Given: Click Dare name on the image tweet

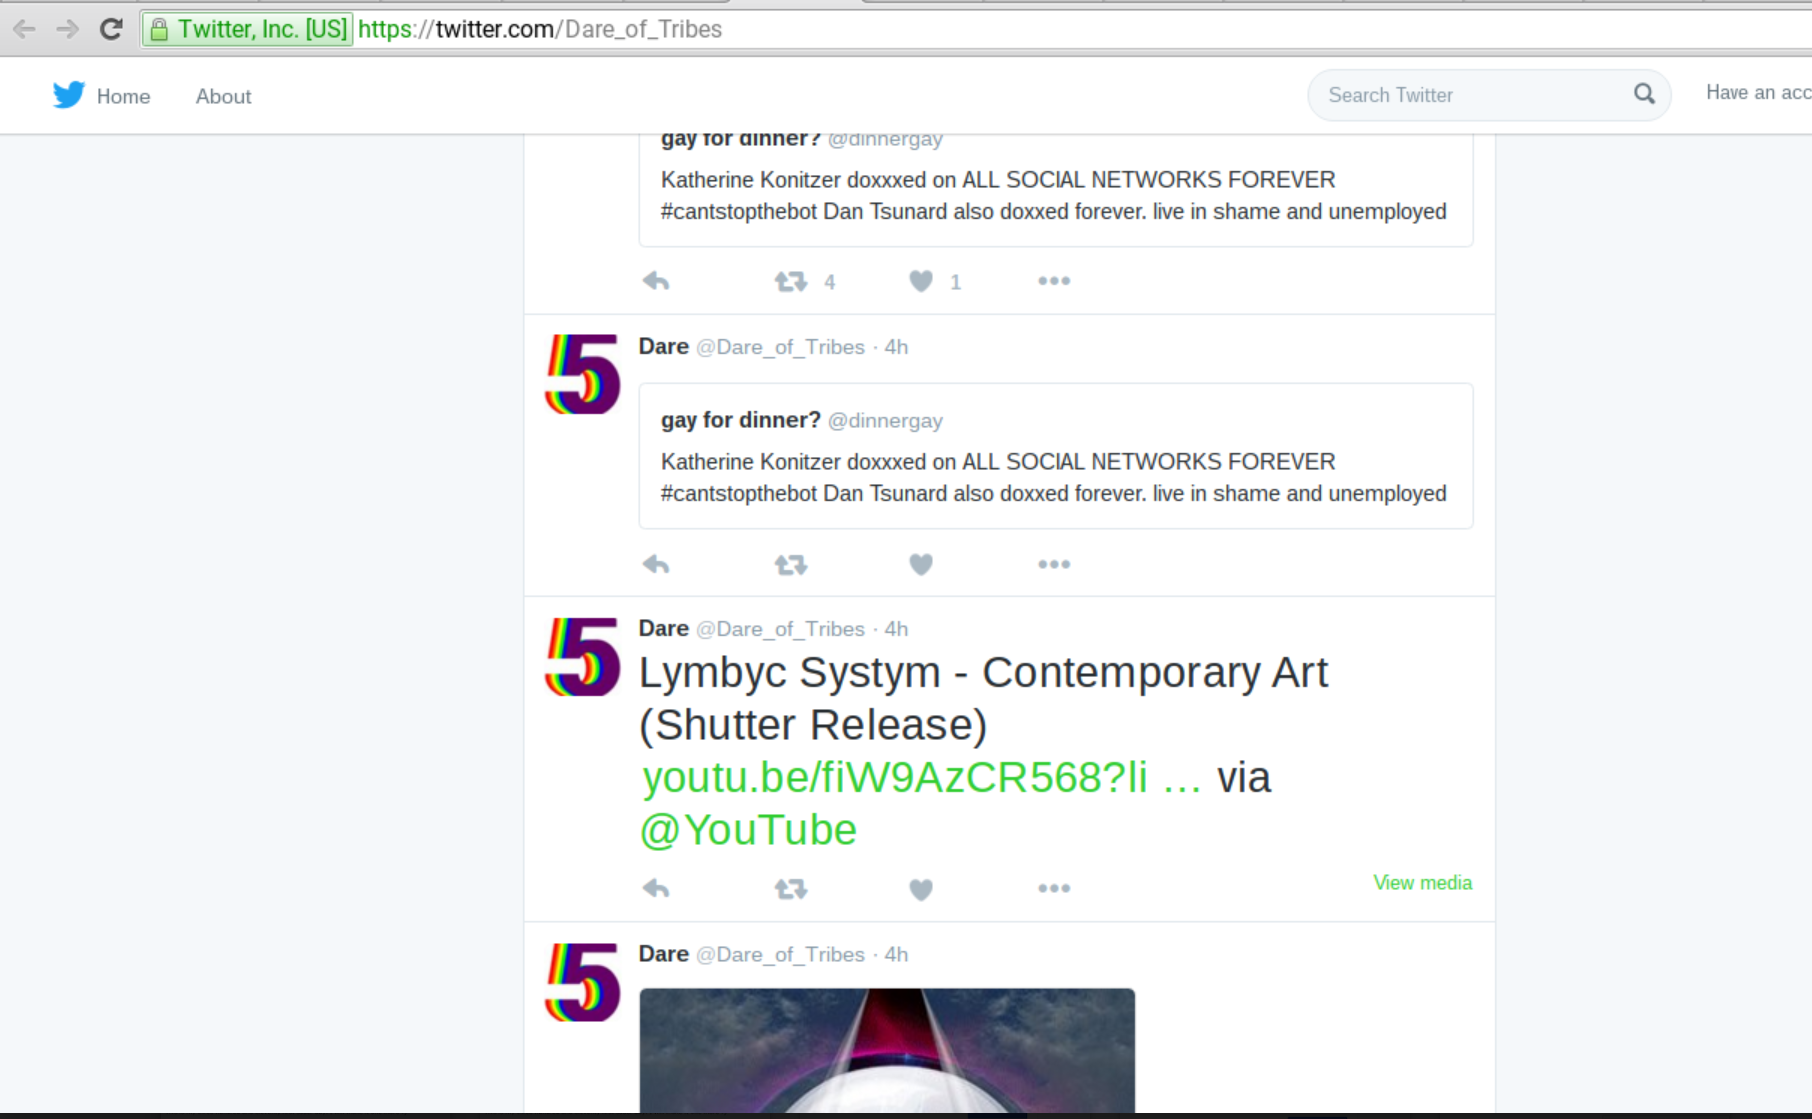Looking at the screenshot, I should 664,954.
